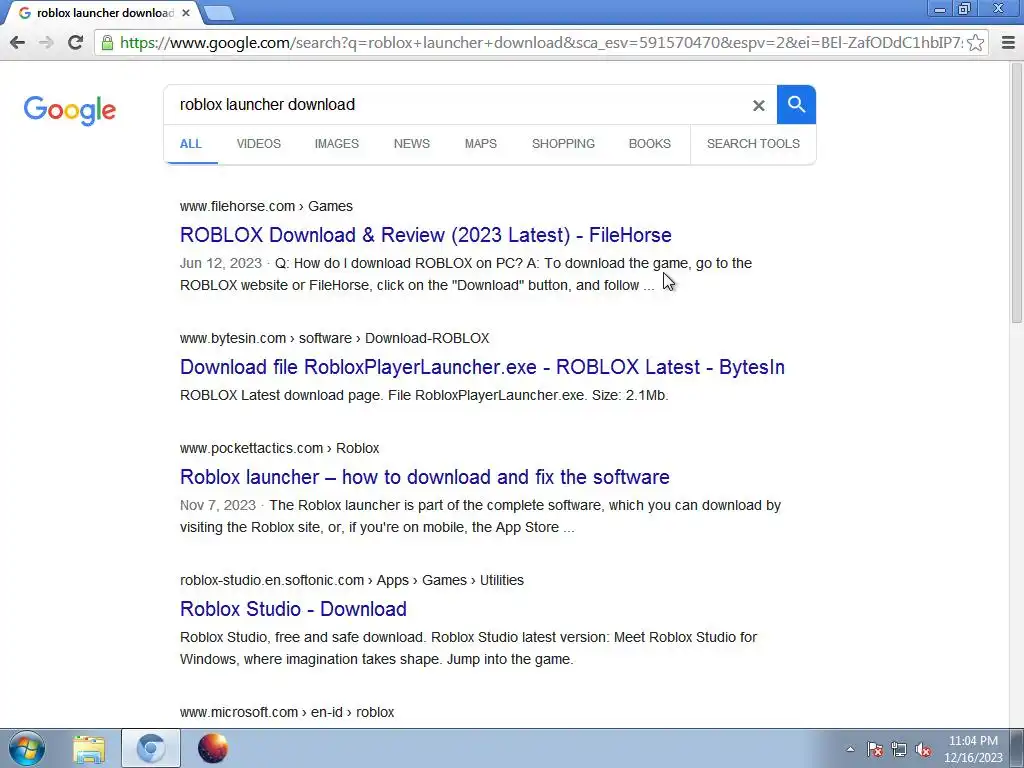Open the FileHorse ROBLOX Download & Review link
Viewport: 1024px width, 768px height.
[x=426, y=235]
